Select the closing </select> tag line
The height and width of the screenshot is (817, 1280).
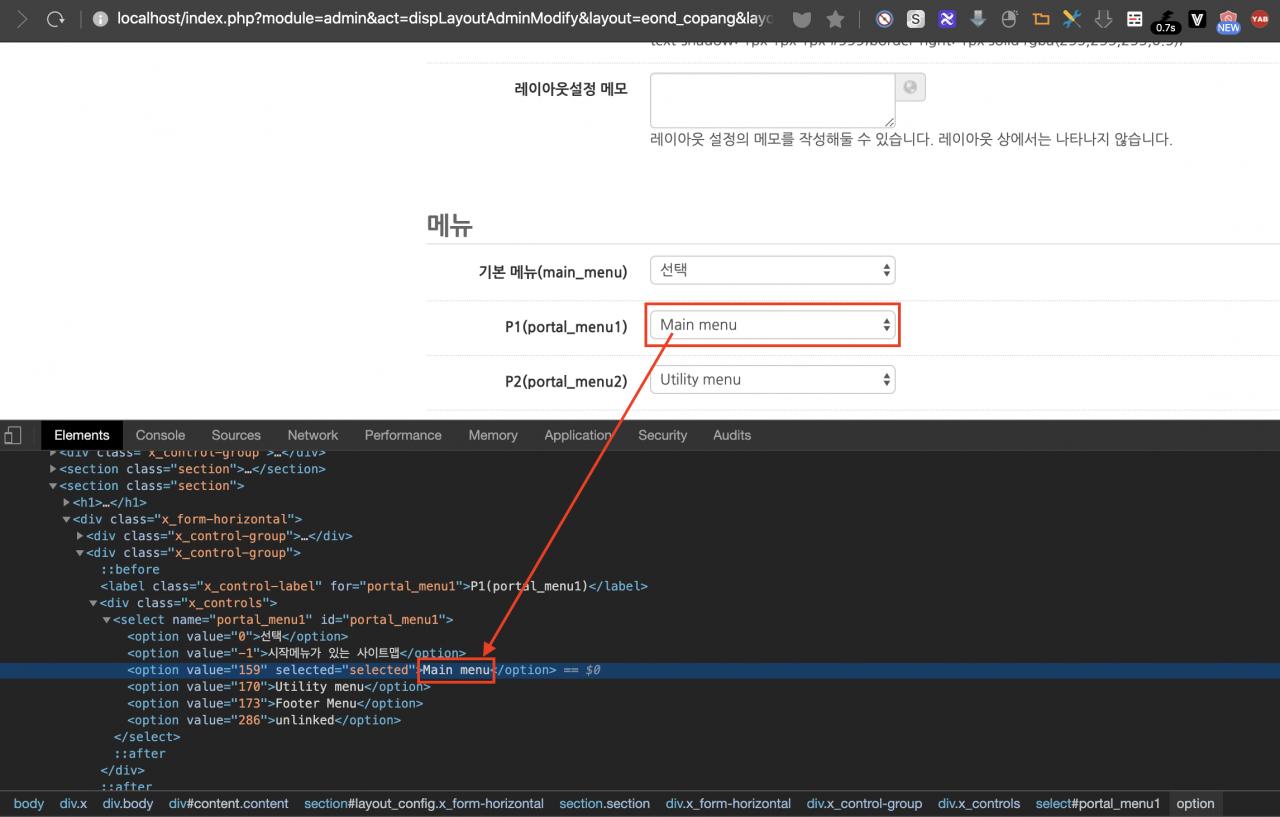pyautogui.click(x=146, y=737)
